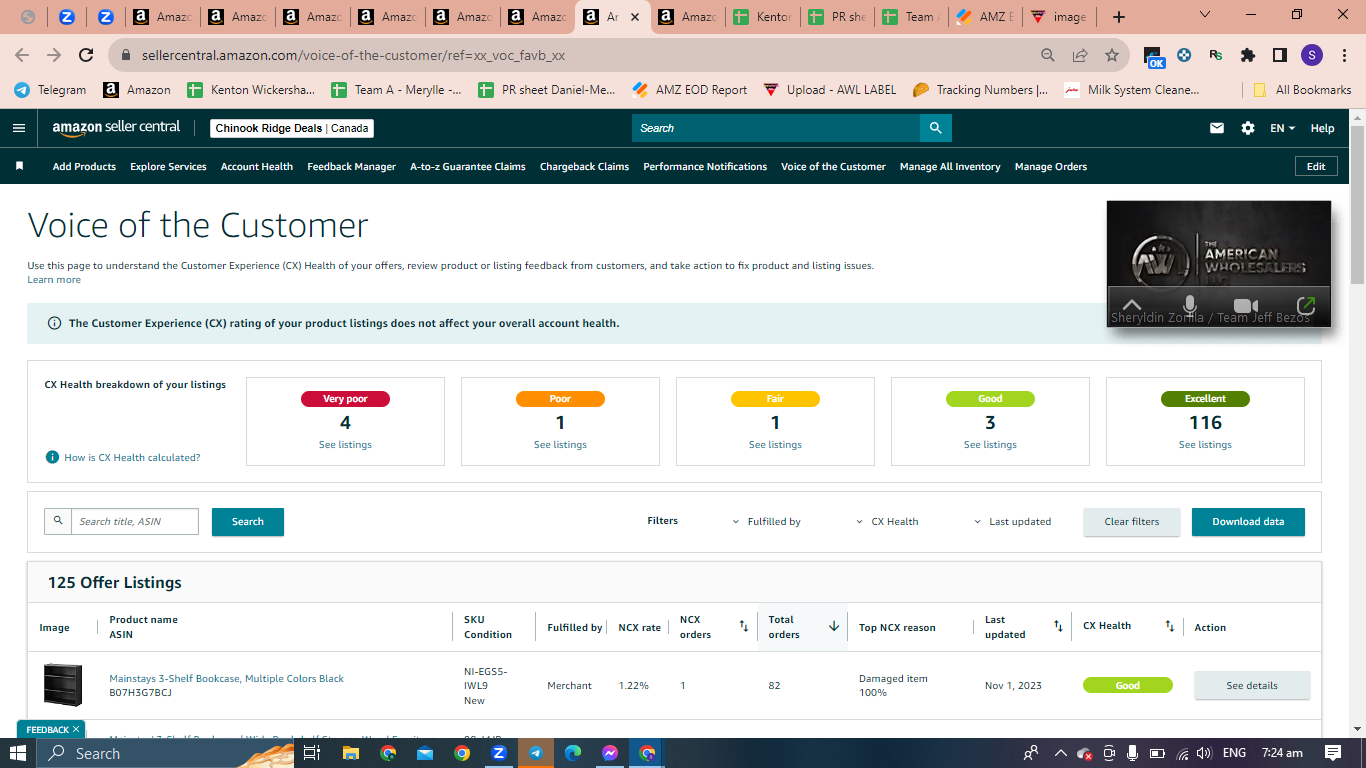Open the Chrome profile avatar S
The width and height of the screenshot is (1366, 768).
(x=1311, y=56)
